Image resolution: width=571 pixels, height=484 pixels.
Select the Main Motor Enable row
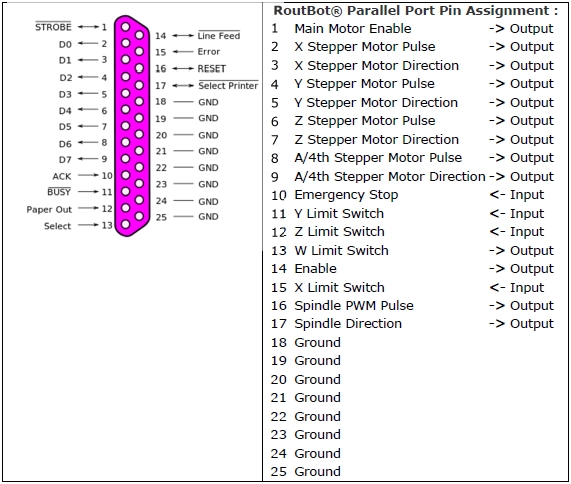coord(412,28)
